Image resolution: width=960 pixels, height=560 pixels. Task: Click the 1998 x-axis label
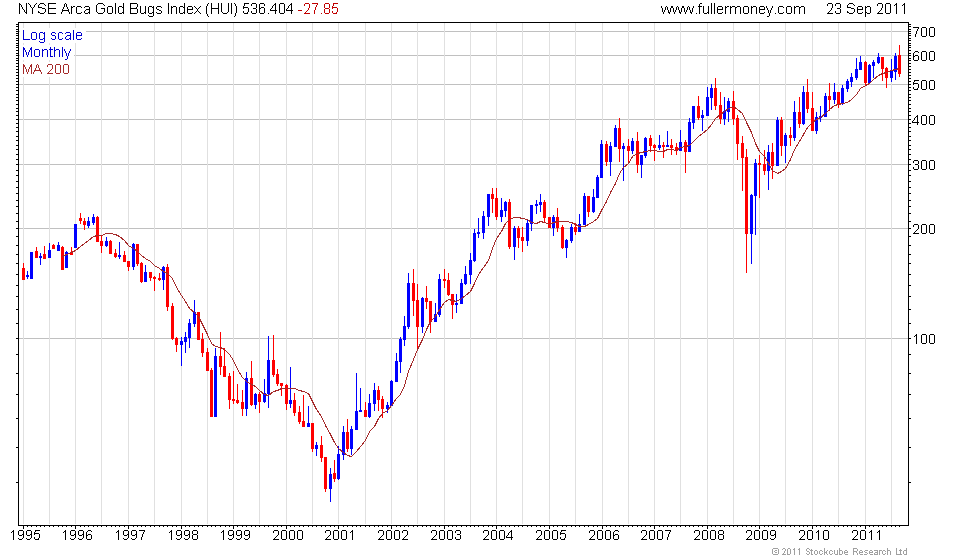[x=182, y=536]
